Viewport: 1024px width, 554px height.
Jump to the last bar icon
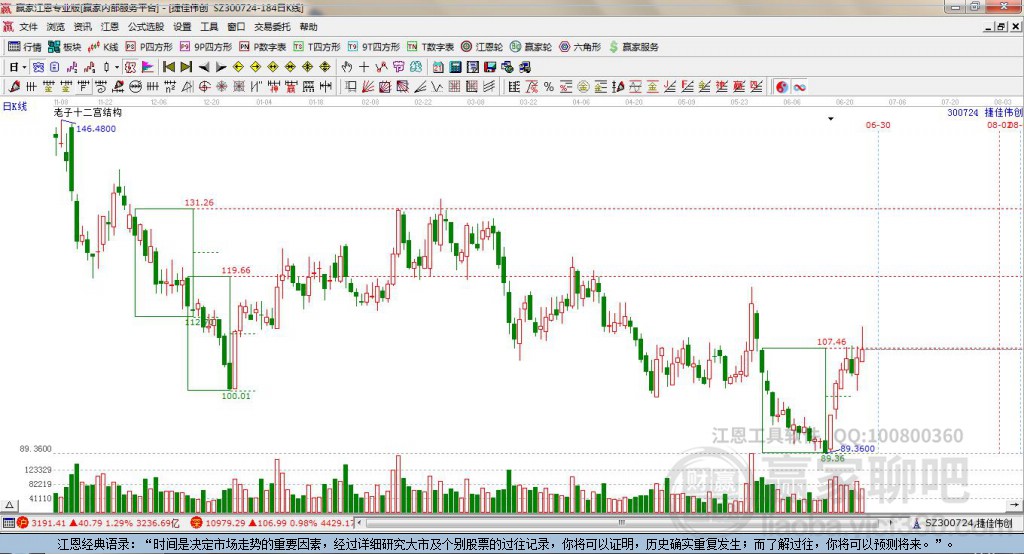click(186, 67)
